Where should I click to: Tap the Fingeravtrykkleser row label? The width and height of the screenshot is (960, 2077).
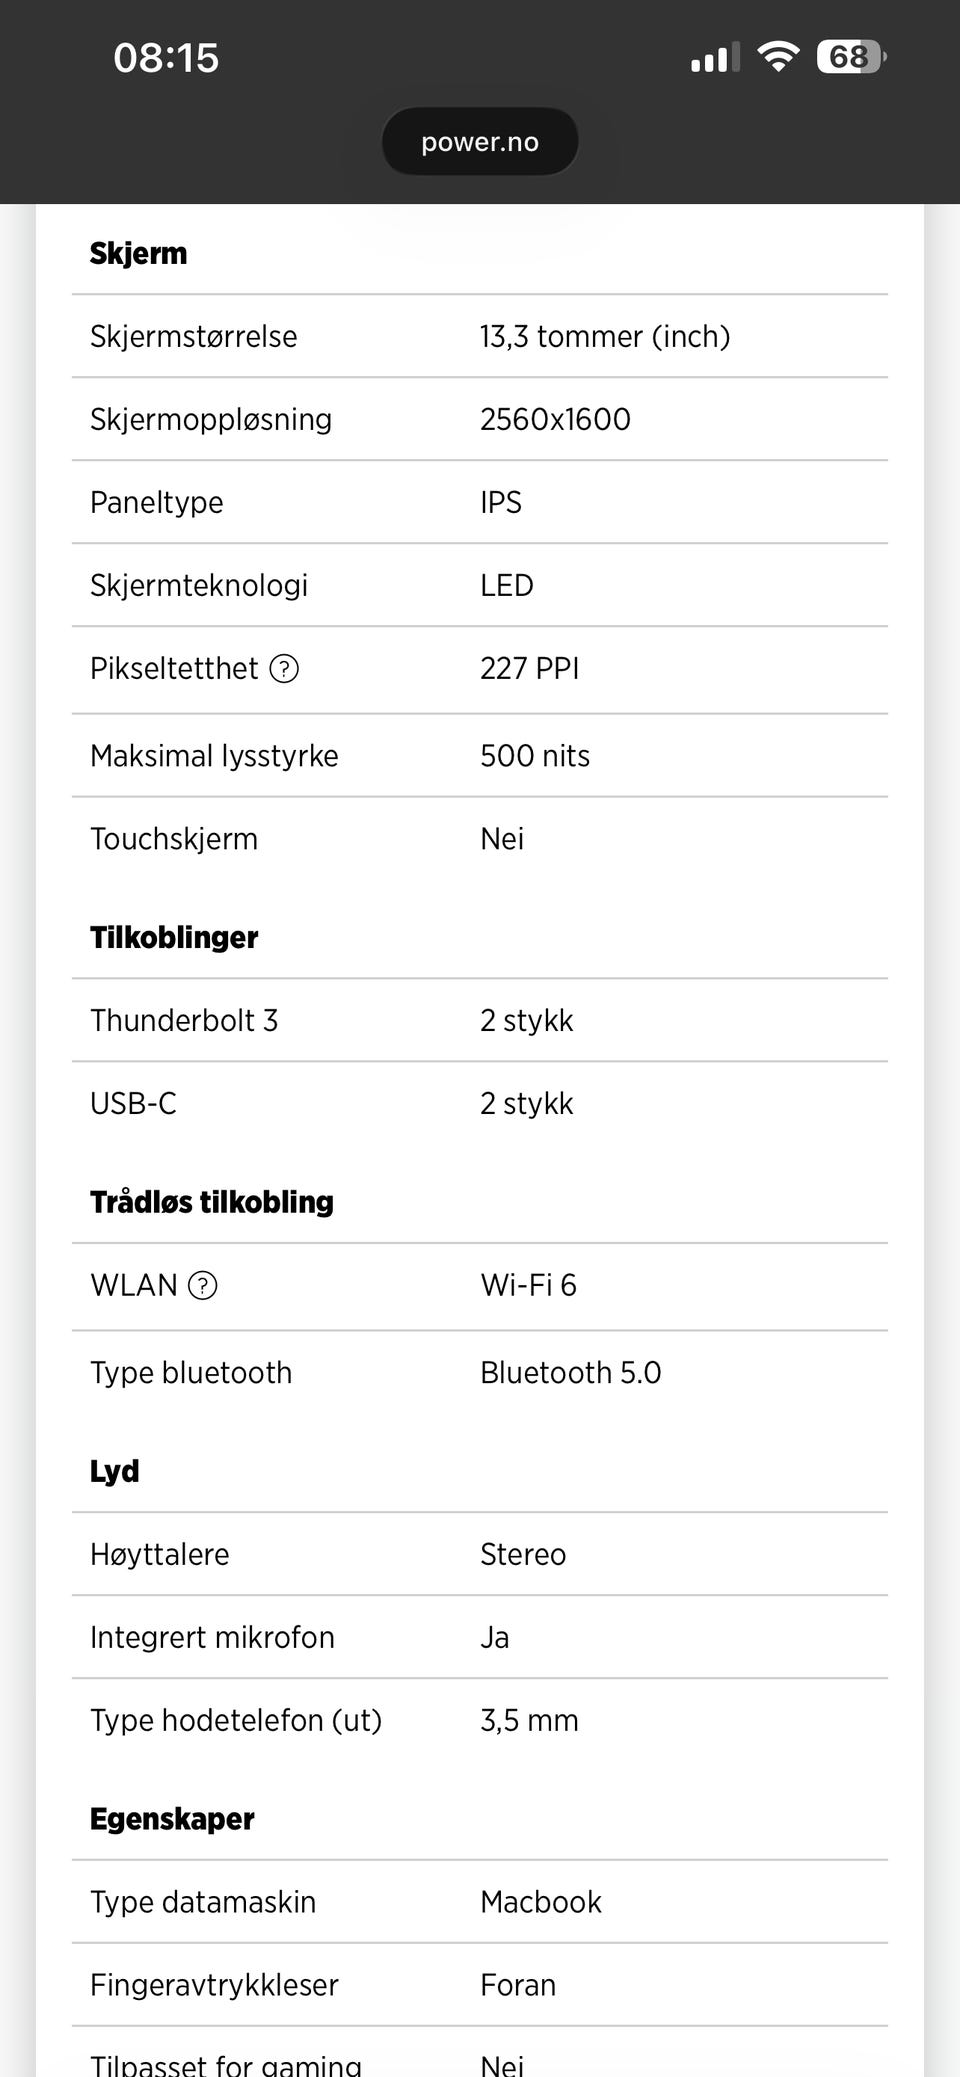click(x=214, y=1985)
